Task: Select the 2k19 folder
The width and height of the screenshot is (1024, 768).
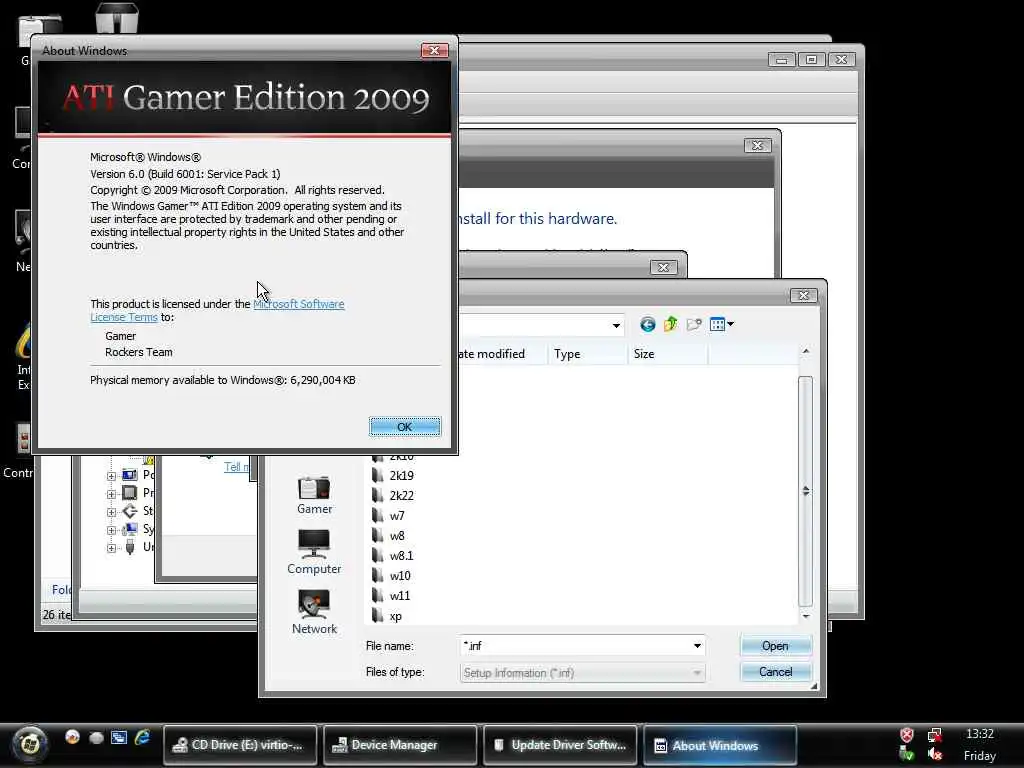Action: pos(401,476)
